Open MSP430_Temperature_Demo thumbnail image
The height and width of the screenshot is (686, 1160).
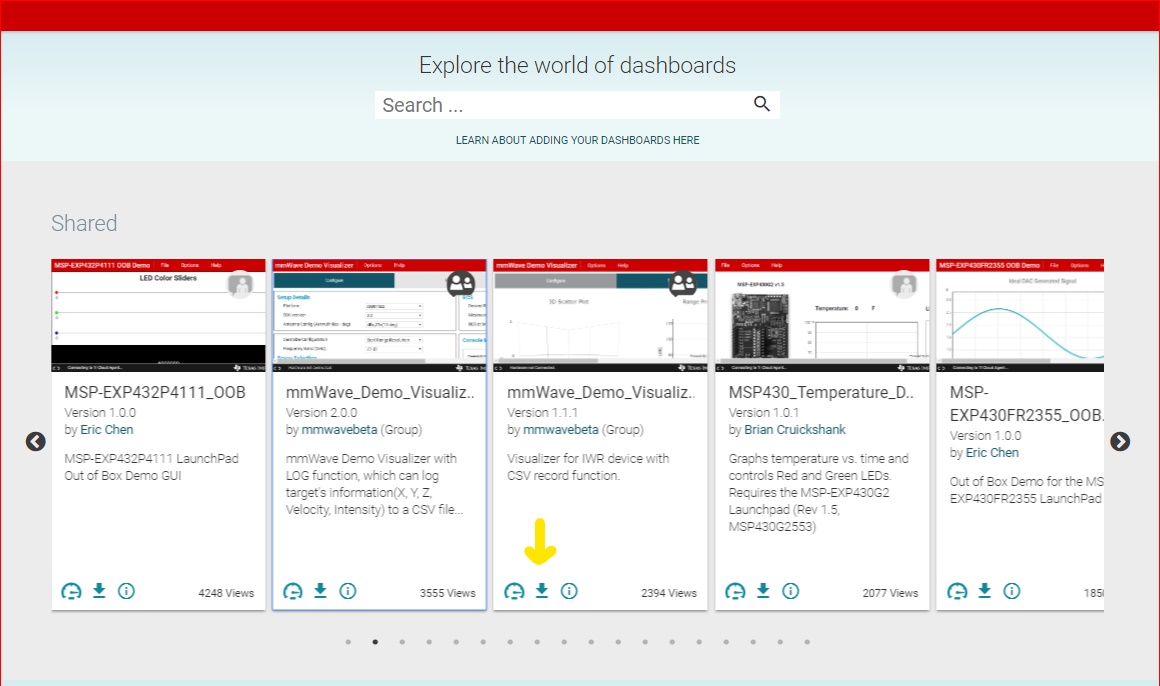tap(822, 315)
